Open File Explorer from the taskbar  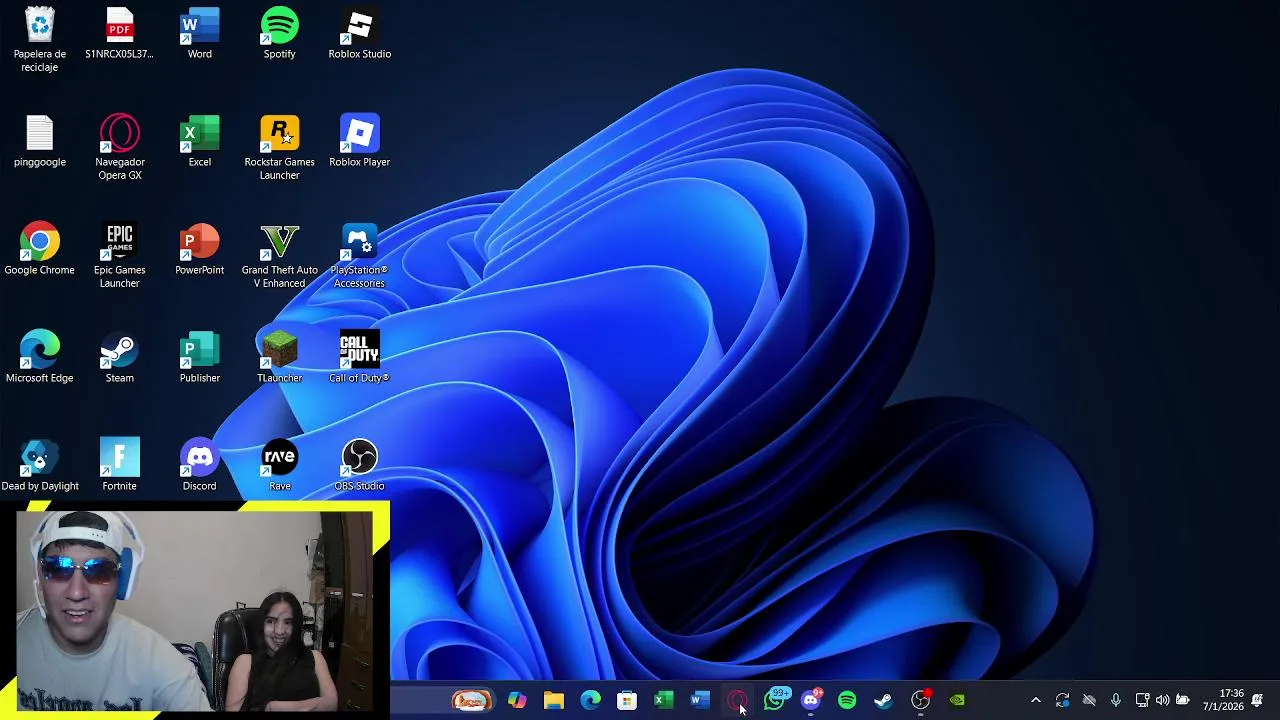(x=554, y=700)
